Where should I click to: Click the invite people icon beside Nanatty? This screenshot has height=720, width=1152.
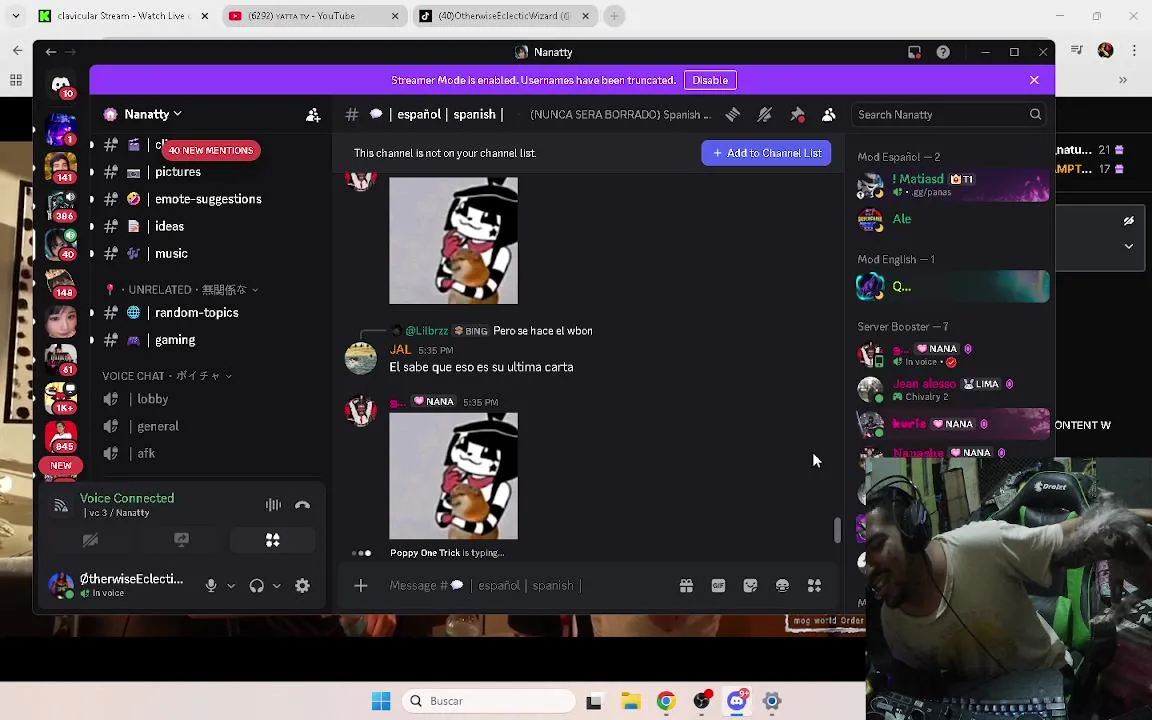313,115
